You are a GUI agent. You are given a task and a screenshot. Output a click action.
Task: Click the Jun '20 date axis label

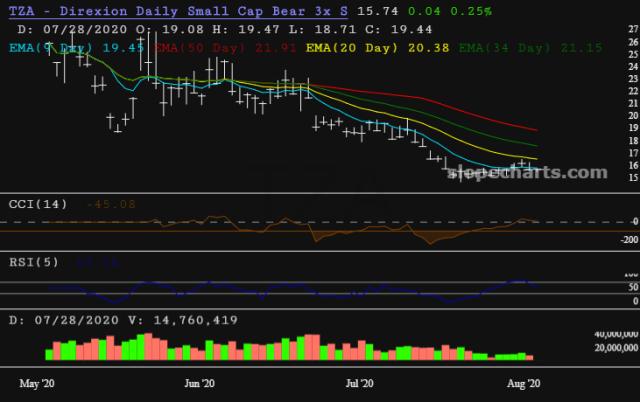click(x=201, y=383)
